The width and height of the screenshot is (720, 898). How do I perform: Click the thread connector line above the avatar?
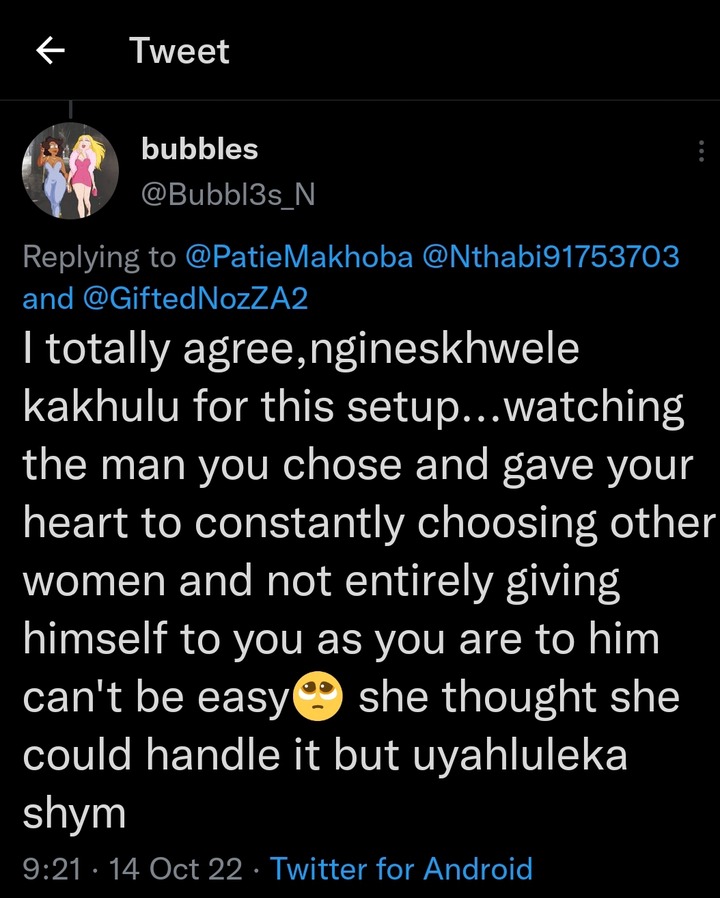[x=70, y=111]
